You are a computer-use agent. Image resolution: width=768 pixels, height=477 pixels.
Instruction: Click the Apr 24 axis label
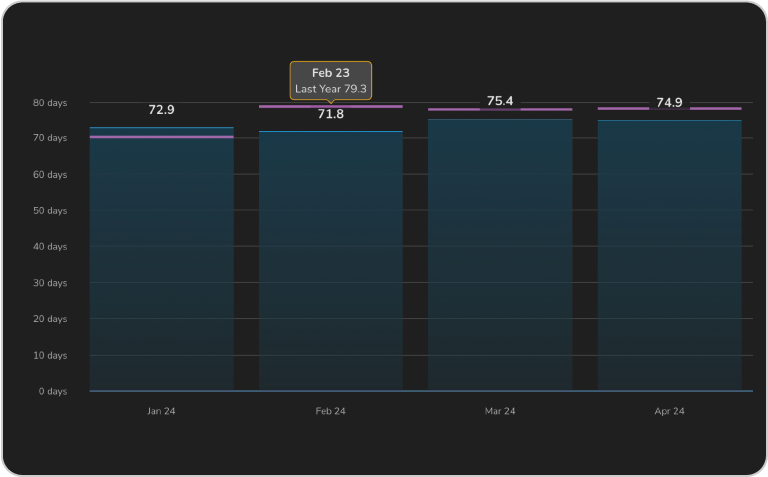pyautogui.click(x=669, y=411)
